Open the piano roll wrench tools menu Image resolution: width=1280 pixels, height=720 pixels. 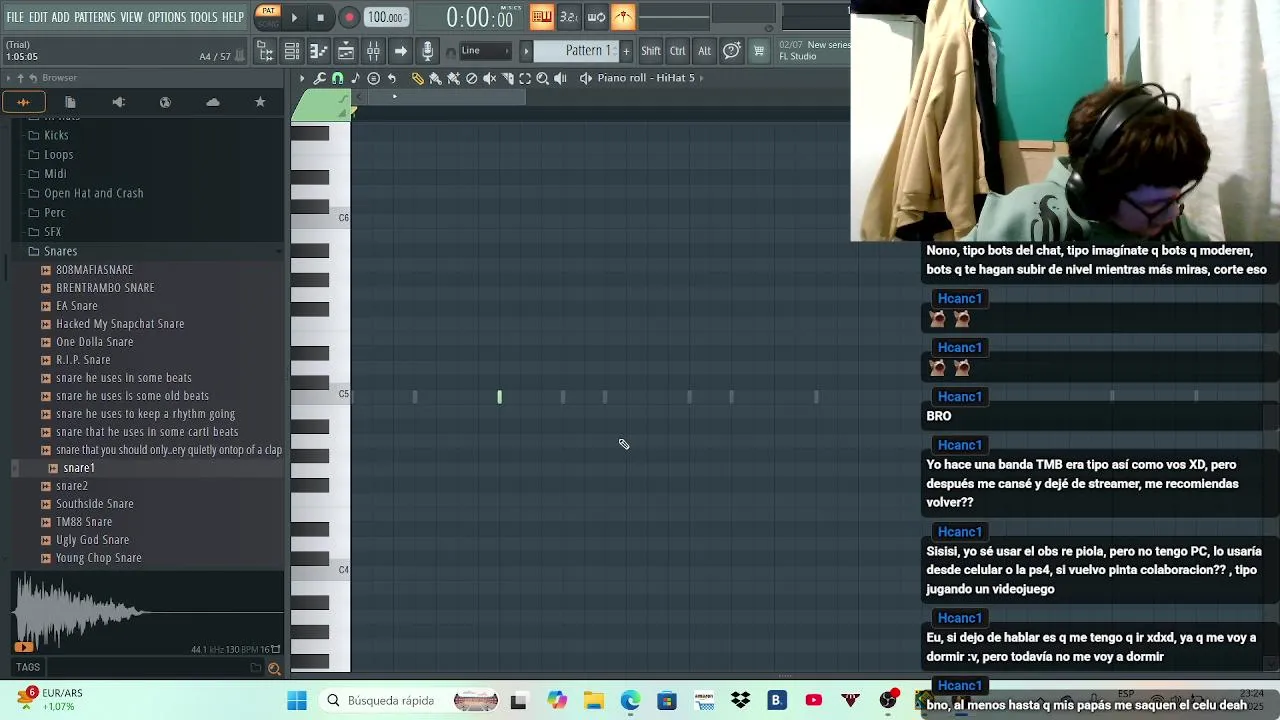(320, 78)
